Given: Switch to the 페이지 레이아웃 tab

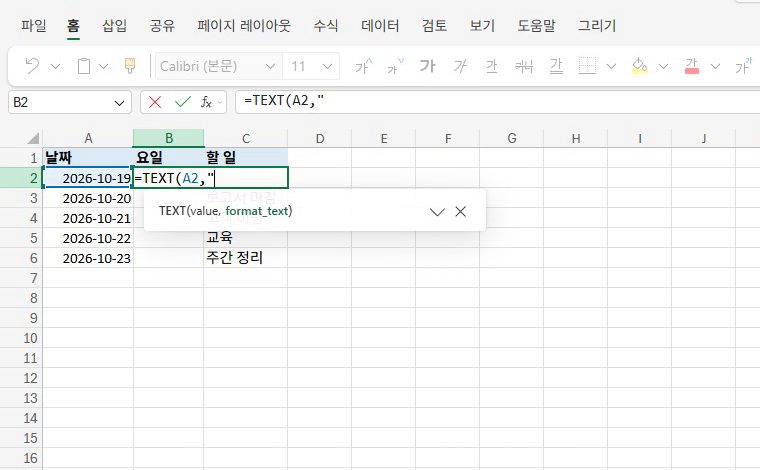Looking at the screenshot, I should click(x=244, y=25).
